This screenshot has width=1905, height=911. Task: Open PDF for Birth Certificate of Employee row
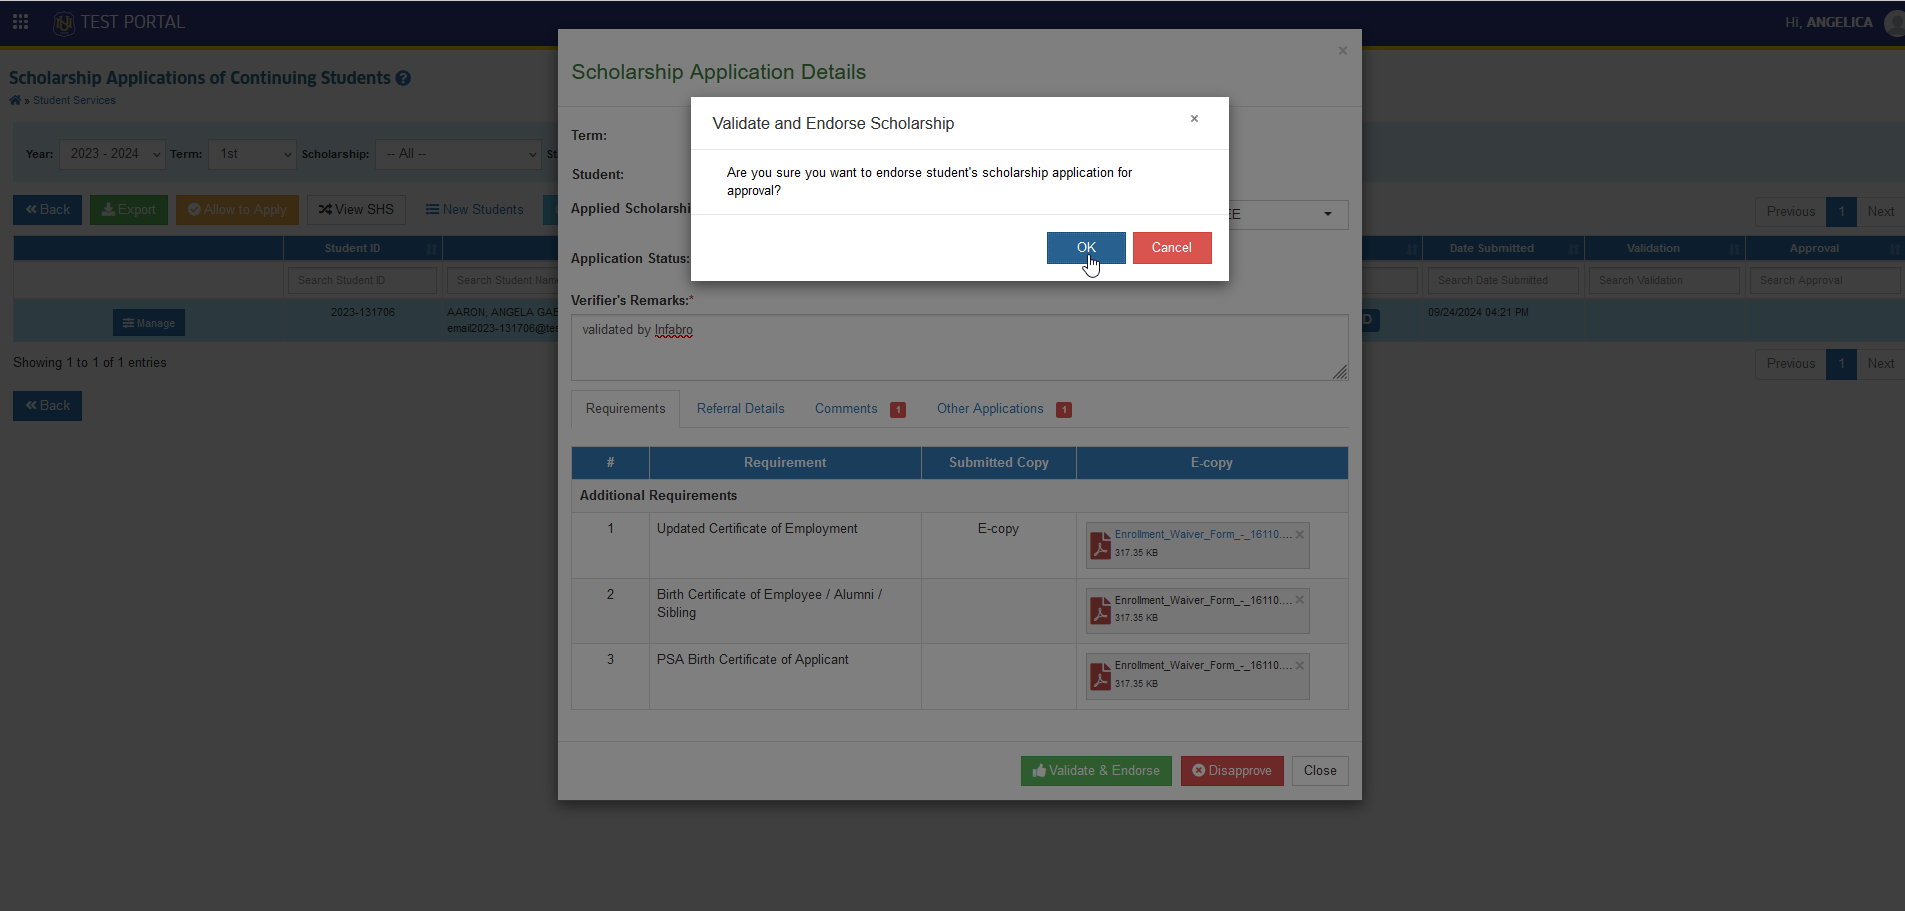tap(1202, 601)
